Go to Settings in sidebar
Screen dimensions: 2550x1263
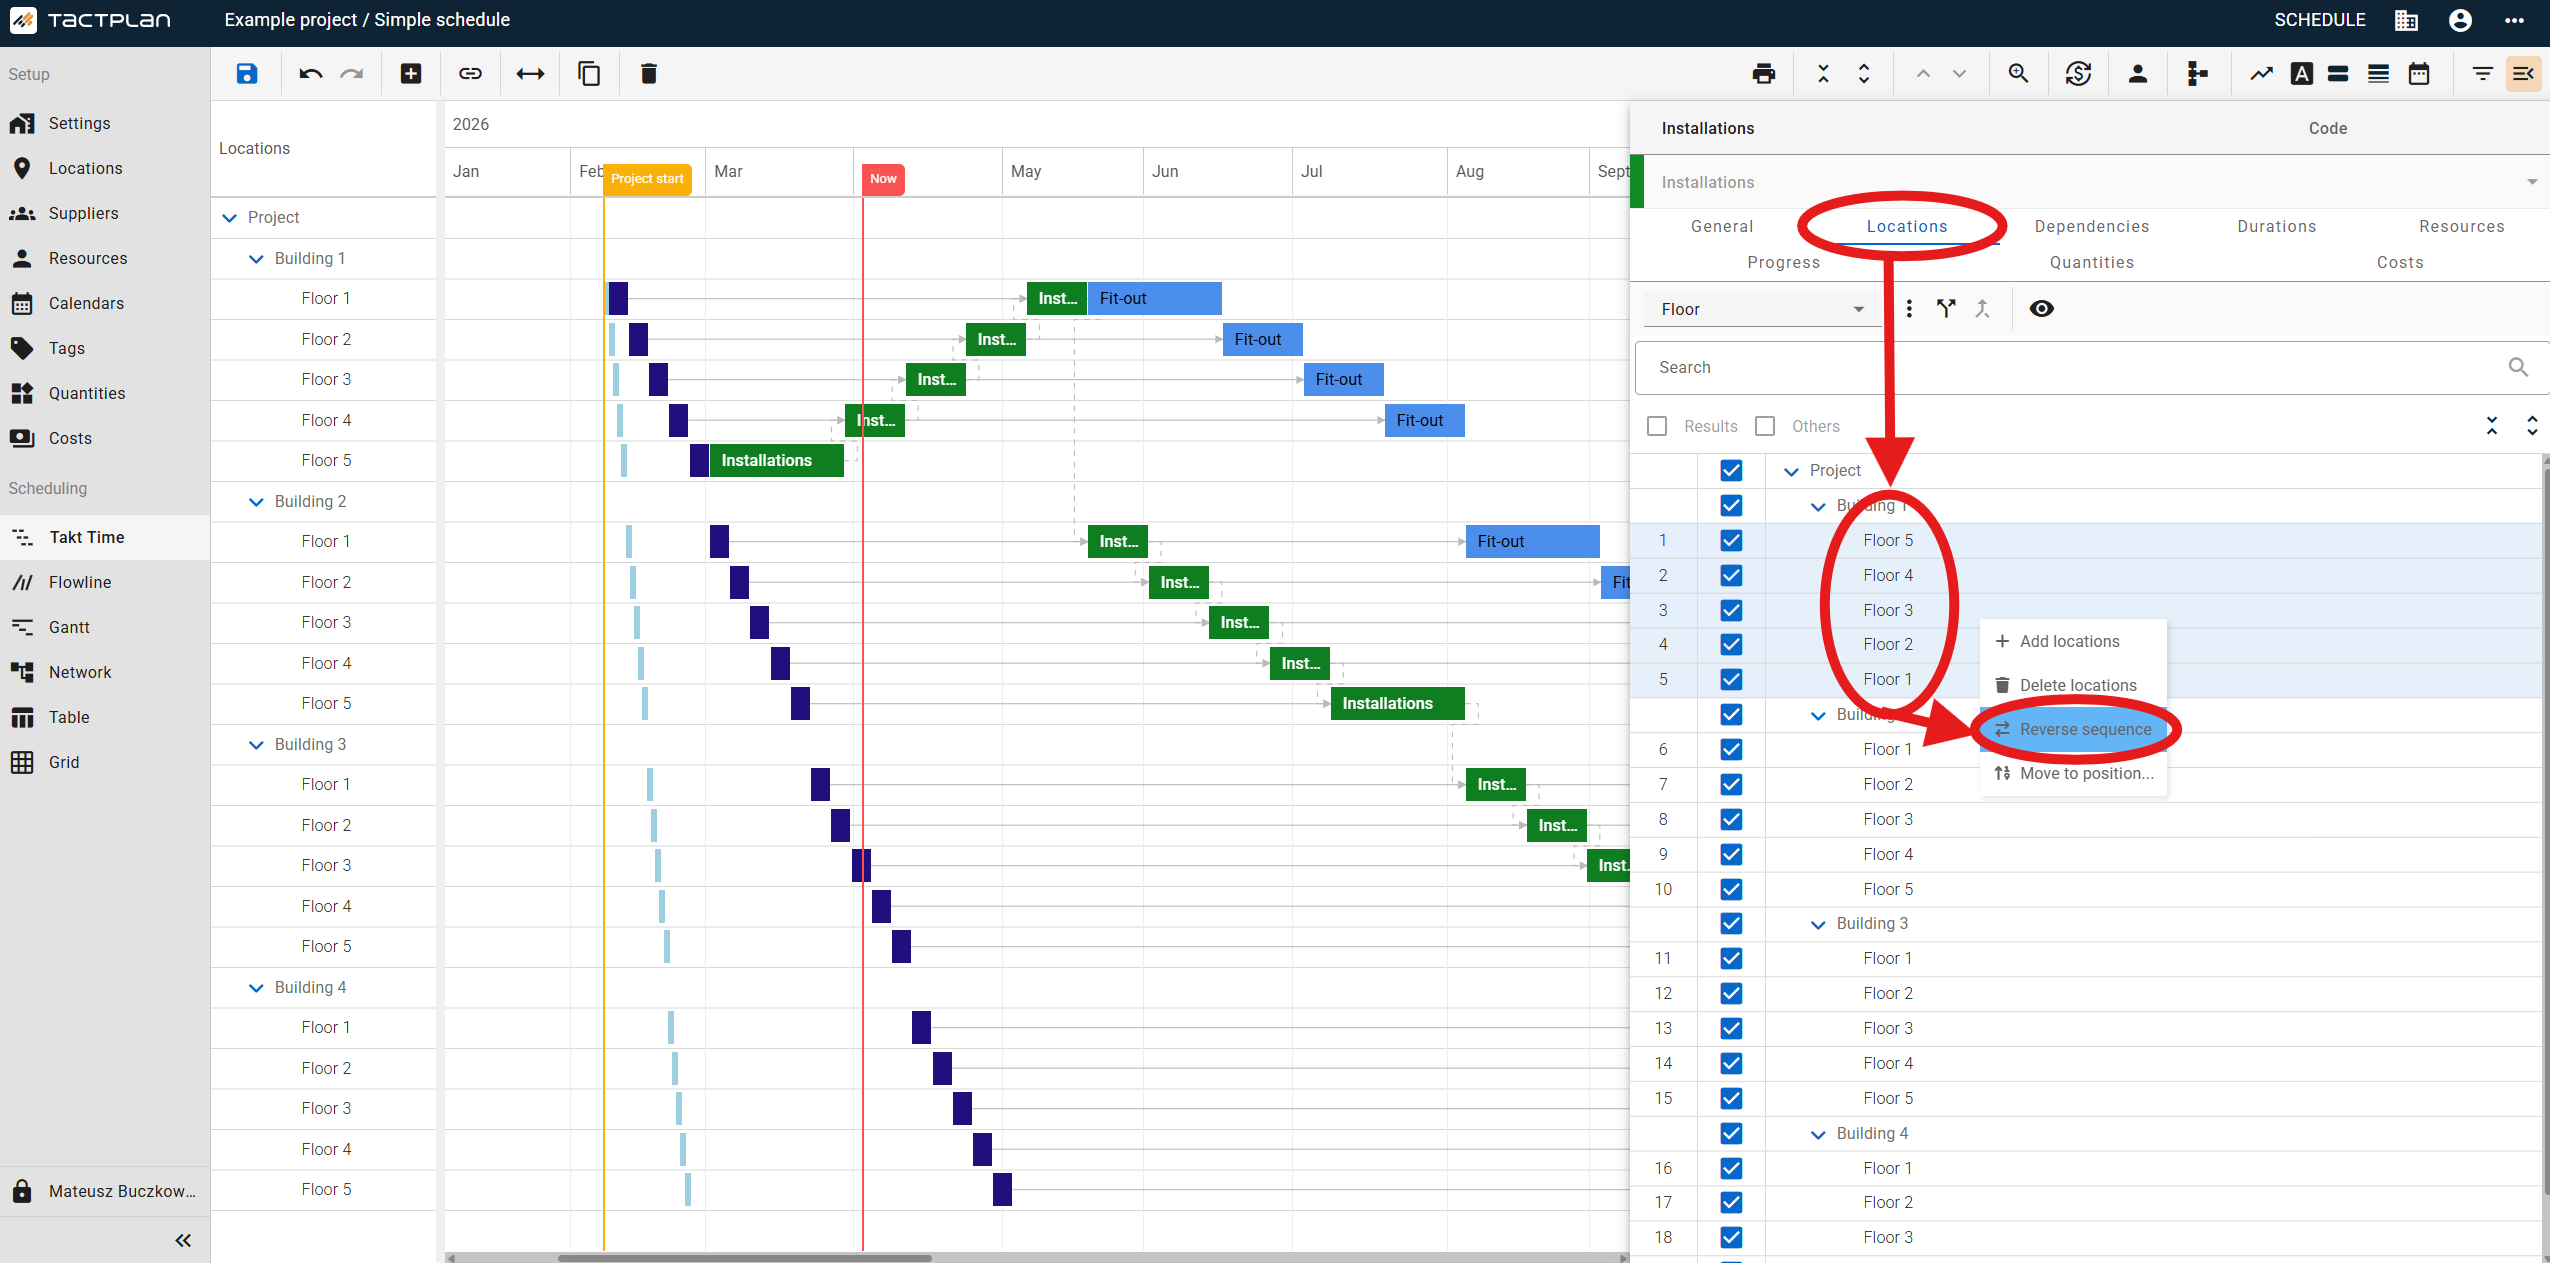click(x=105, y=123)
